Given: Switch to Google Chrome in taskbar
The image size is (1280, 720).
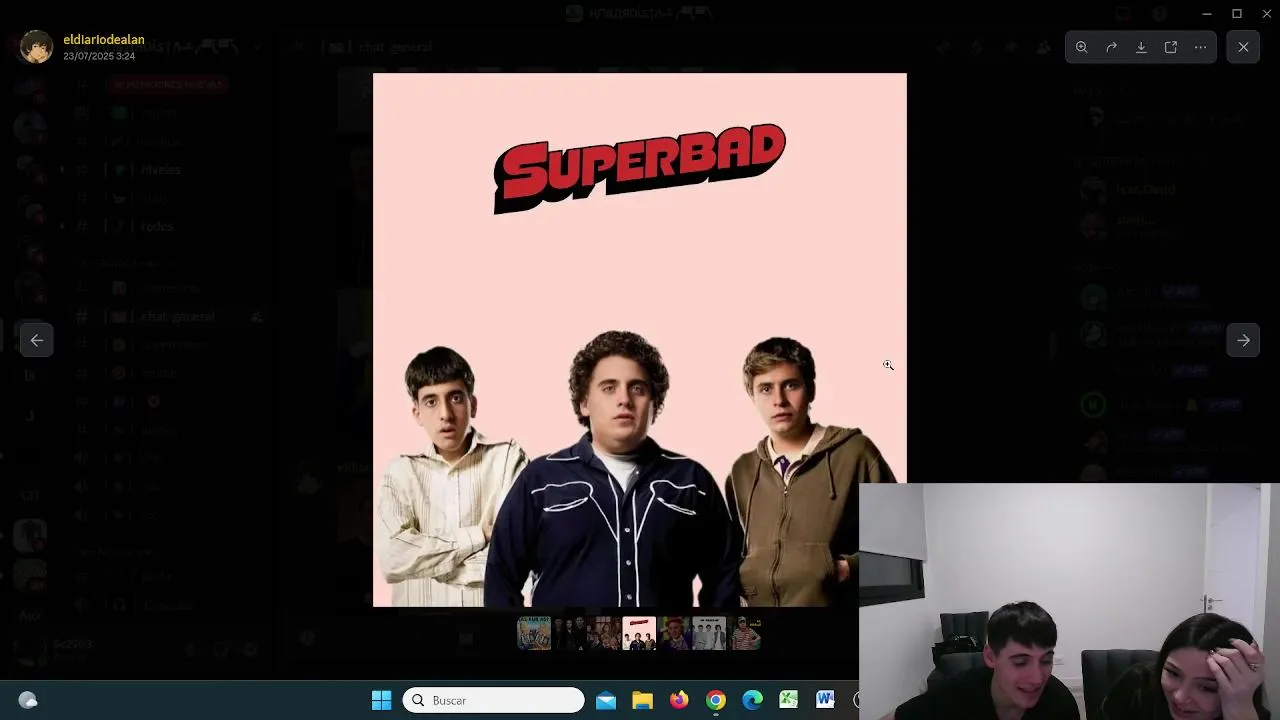Looking at the screenshot, I should click(x=716, y=700).
